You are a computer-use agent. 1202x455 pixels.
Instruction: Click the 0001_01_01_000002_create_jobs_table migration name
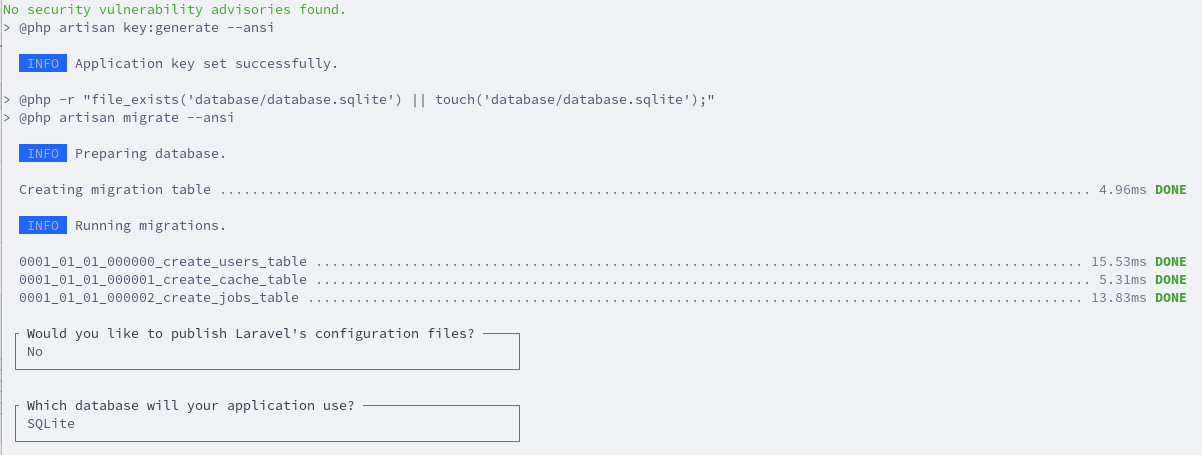[x=159, y=298]
